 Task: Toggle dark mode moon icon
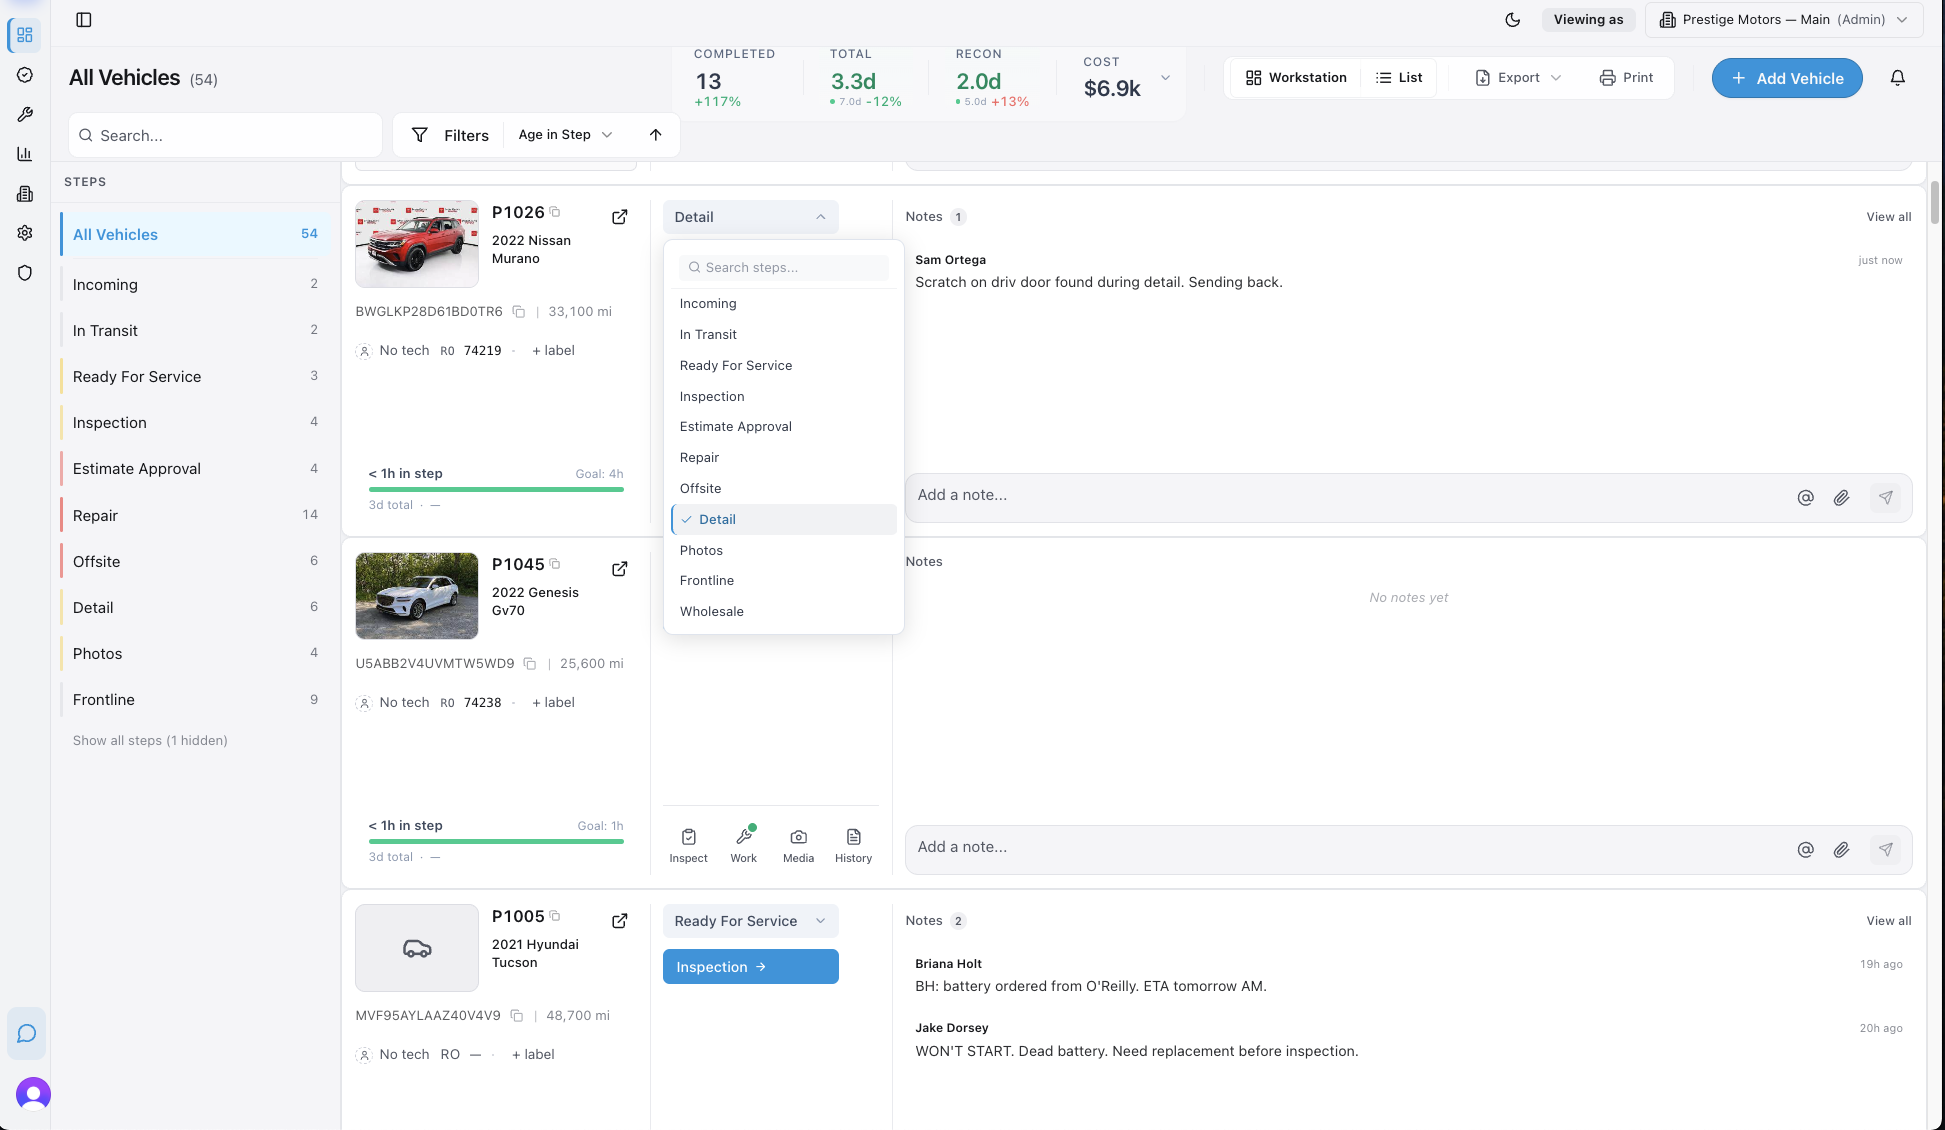[x=1513, y=20]
